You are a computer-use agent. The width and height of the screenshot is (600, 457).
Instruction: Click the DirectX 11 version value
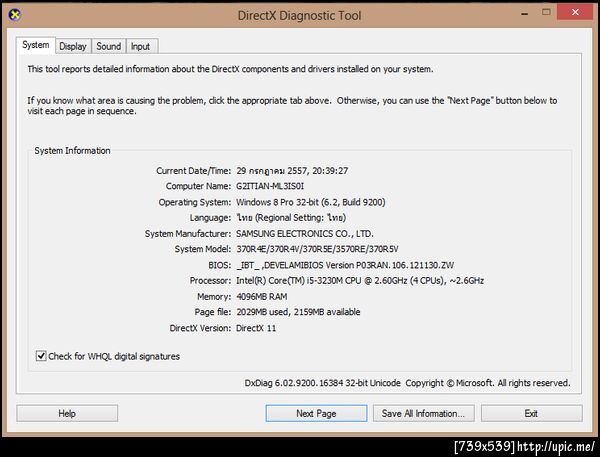(256, 328)
